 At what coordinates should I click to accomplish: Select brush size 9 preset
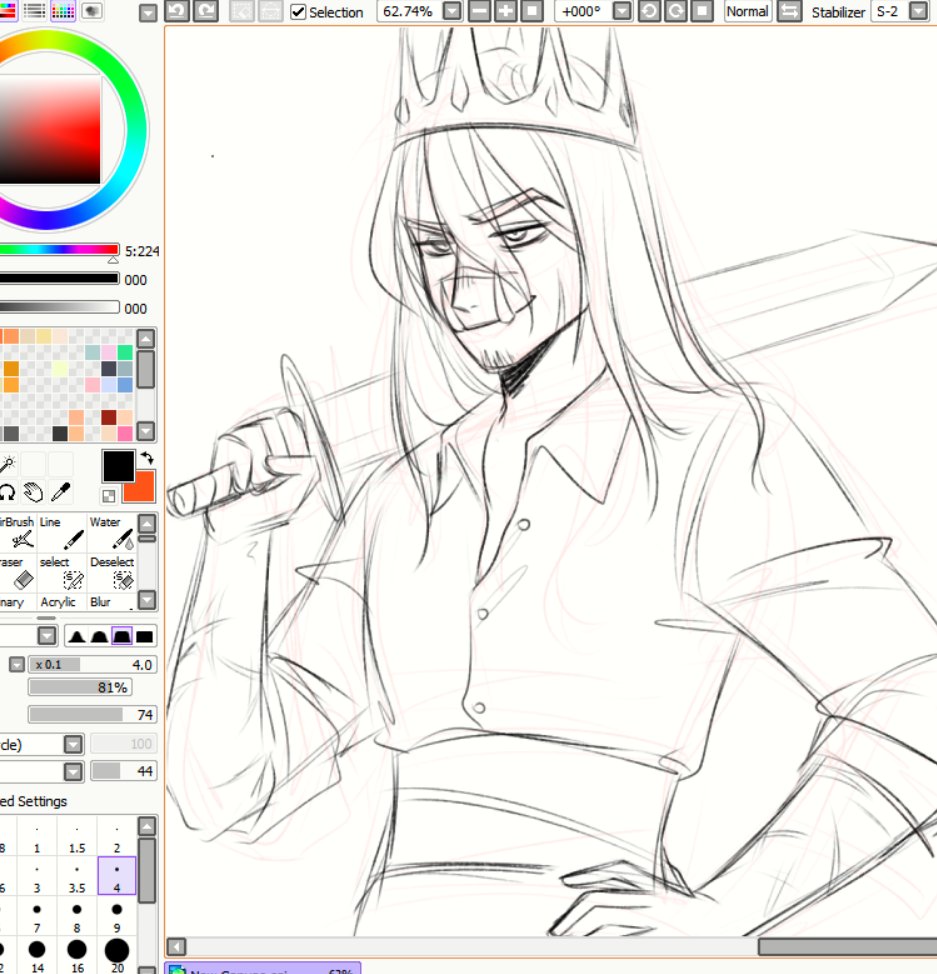[x=117, y=916]
